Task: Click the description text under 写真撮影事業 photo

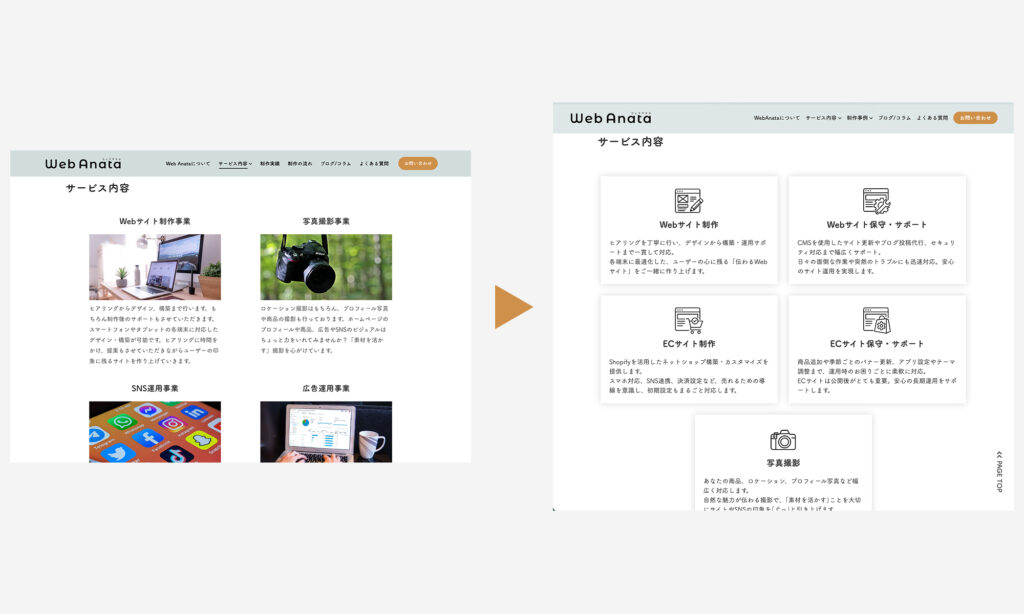Action: point(326,329)
